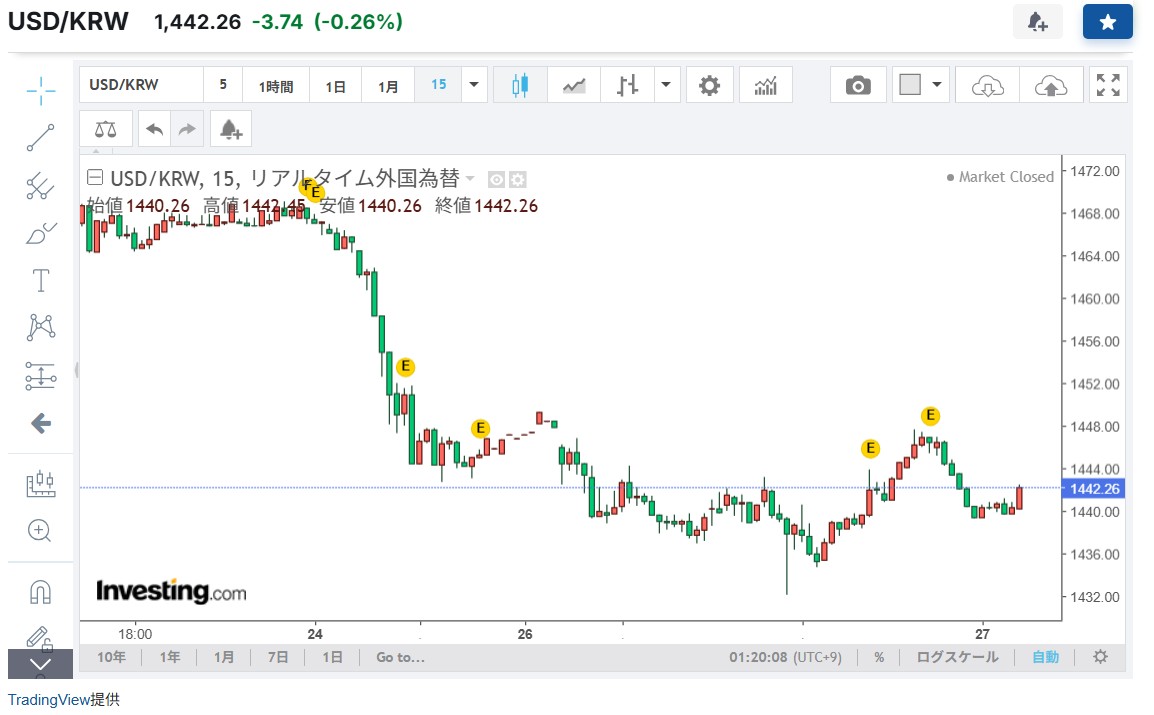The height and width of the screenshot is (715, 1154).
Task: Toggle the percent scale option
Action: point(879,657)
